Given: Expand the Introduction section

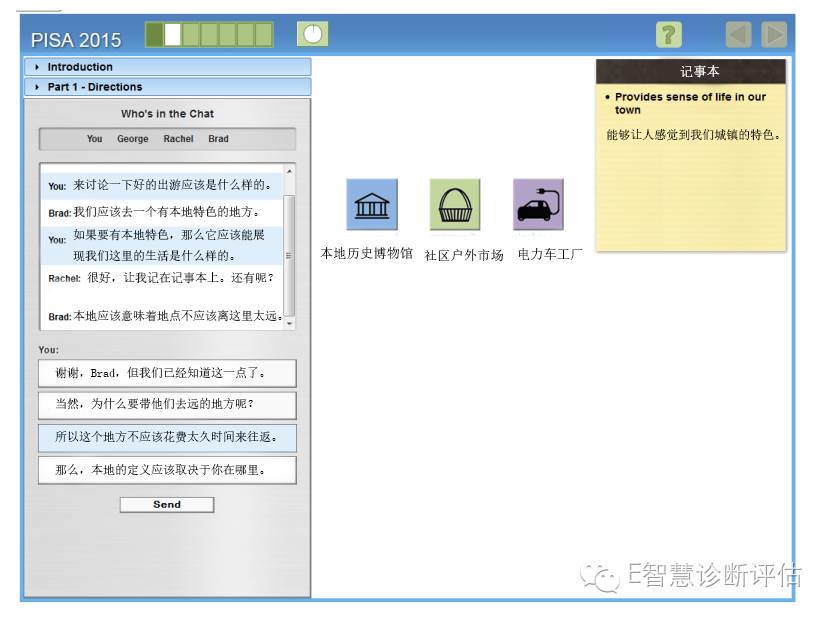Looking at the screenshot, I should coord(167,67).
